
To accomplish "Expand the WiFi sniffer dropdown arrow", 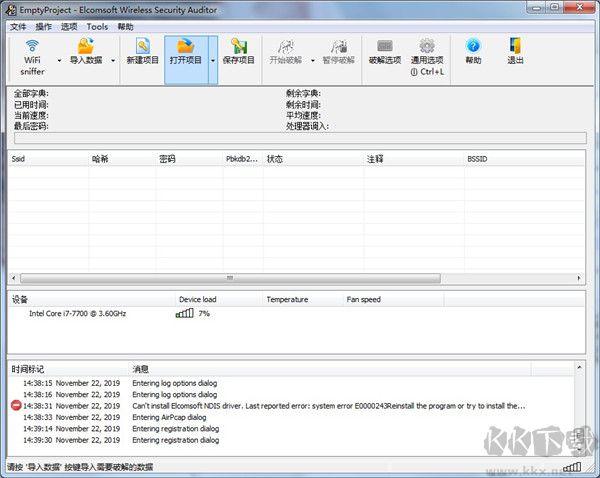I will (59, 60).
